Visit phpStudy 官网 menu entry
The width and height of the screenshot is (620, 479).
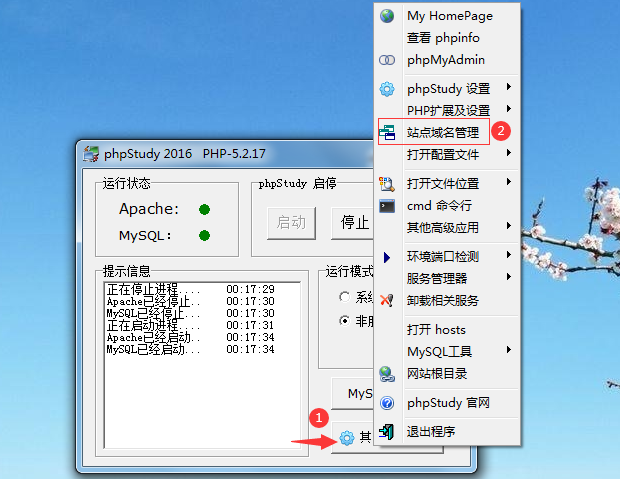tap(447, 403)
